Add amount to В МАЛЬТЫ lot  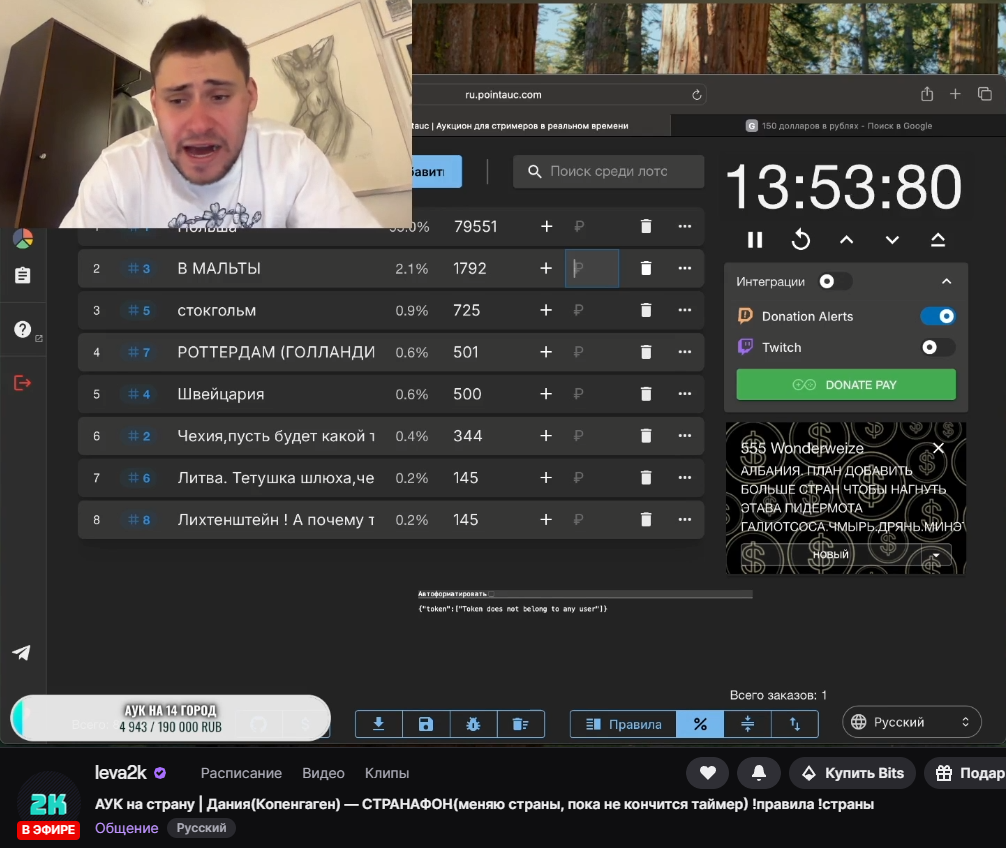click(x=546, y=268)
